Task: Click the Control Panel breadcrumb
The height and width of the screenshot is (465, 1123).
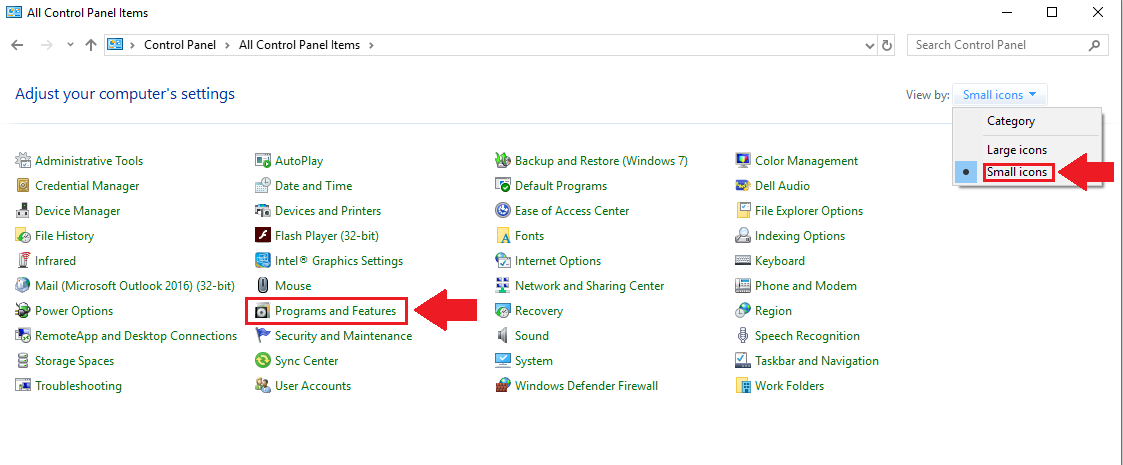Action: point(180,45)
